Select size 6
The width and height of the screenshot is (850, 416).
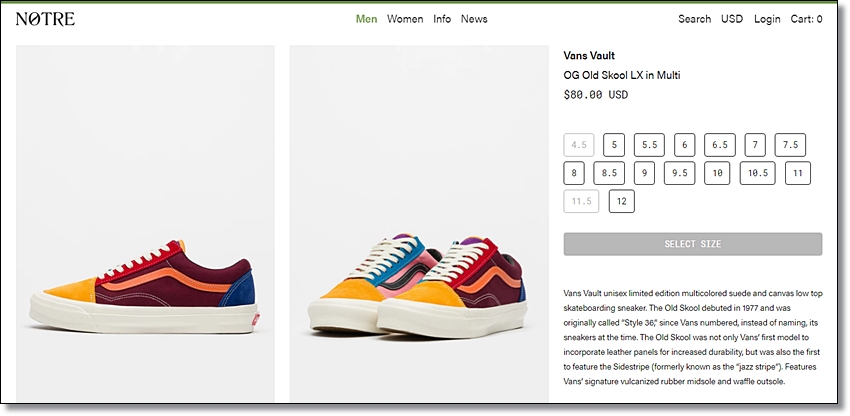tap(685, 145)
